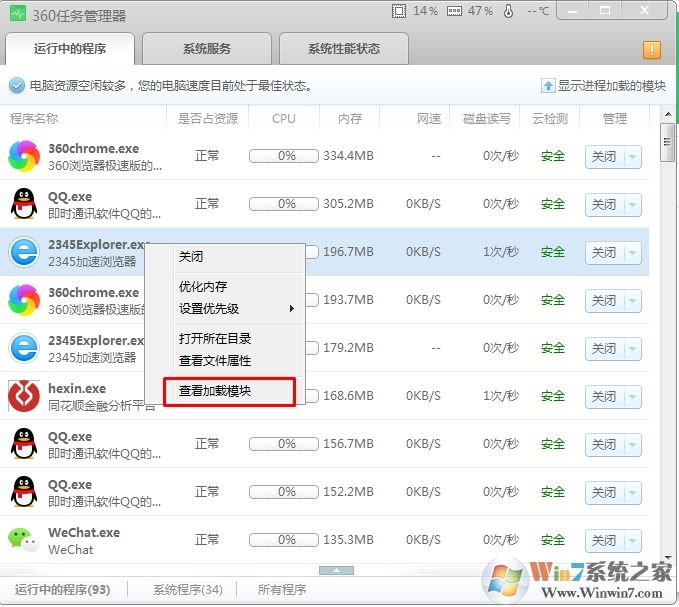Select the hexin.exe process name text

coord(77,389)
